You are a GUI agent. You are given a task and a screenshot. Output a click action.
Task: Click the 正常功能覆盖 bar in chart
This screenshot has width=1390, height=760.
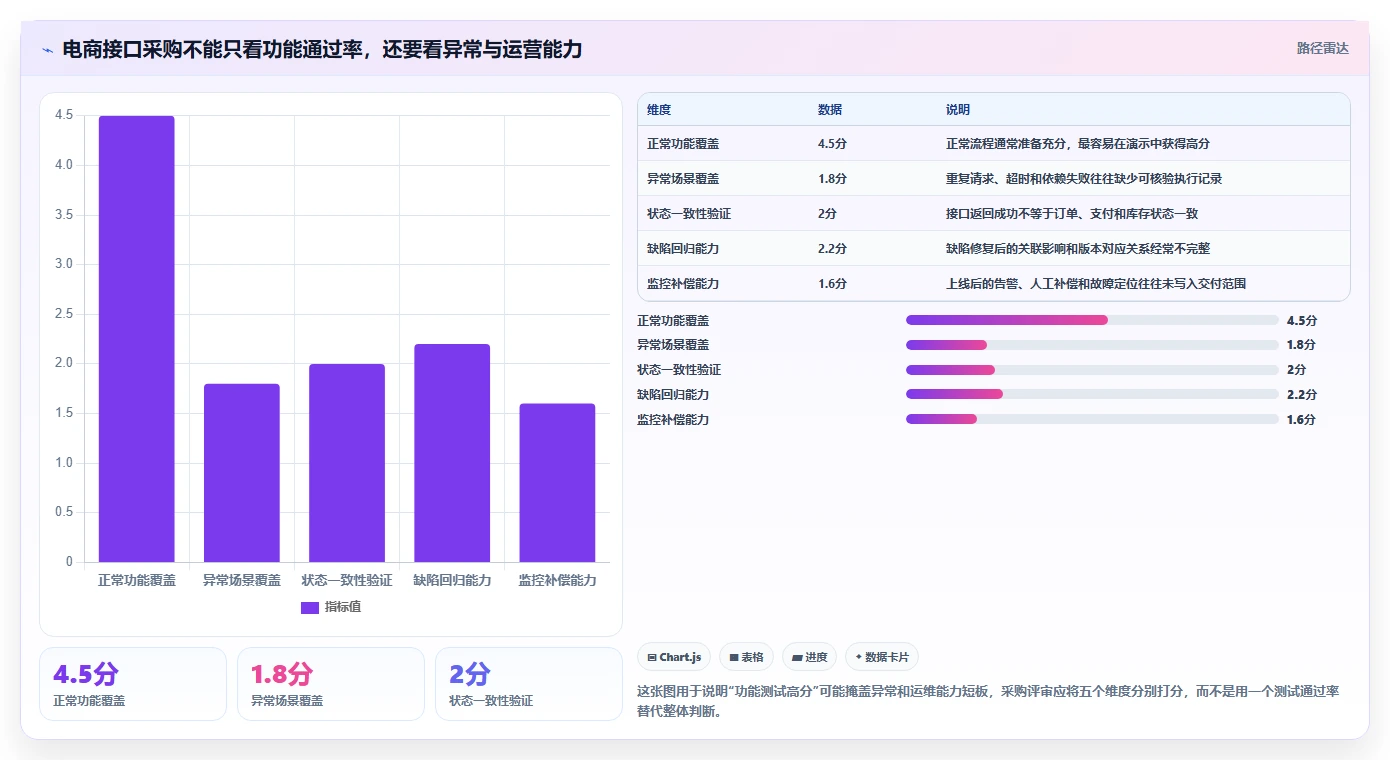(136, 339)
